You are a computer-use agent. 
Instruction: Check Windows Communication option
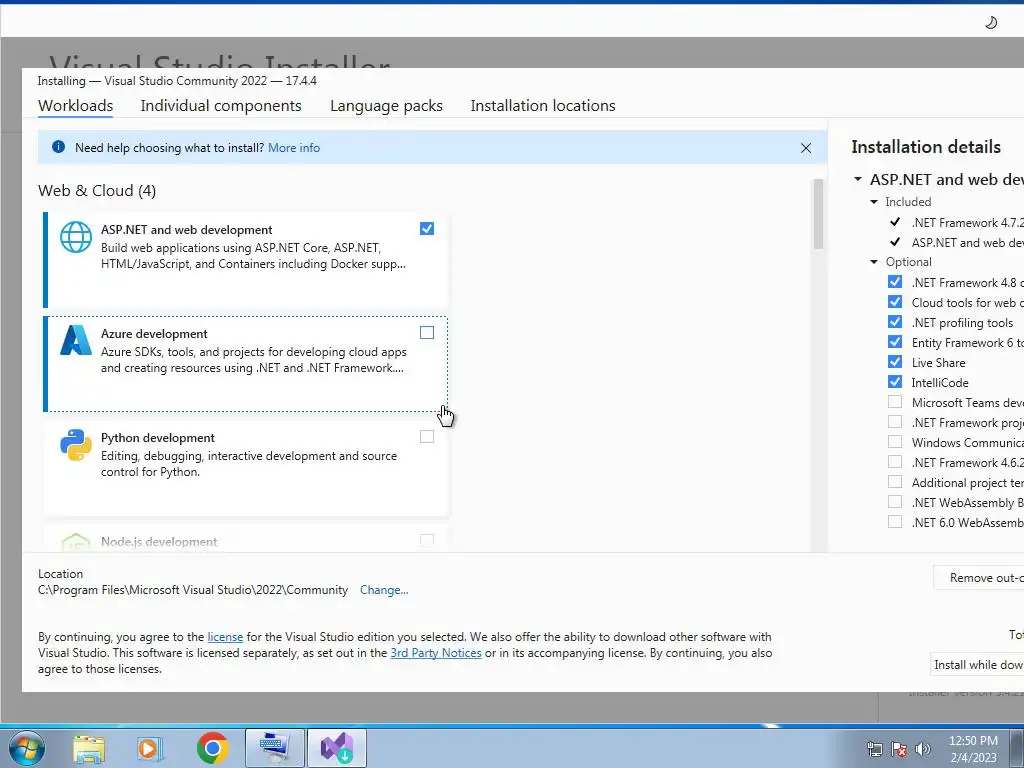pos(895,441)
